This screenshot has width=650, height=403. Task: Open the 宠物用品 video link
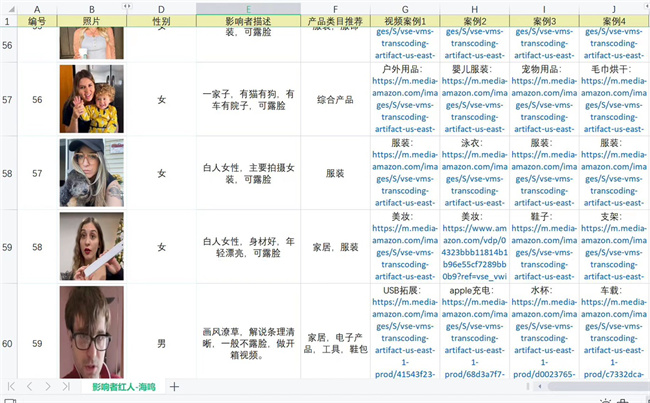(x=544, y=105)
